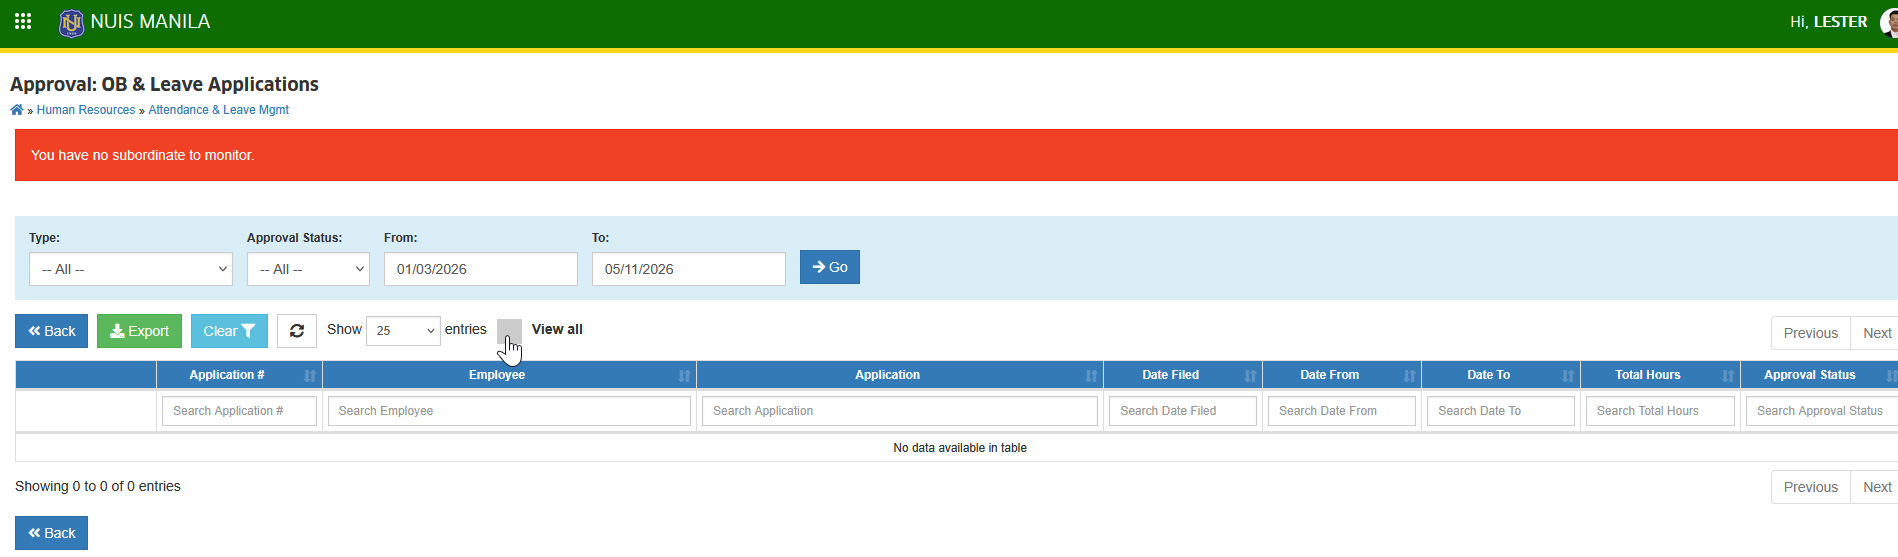Viewport: 1898px width, 557px height.
Task: Change Show entries count dropdown
Action: click(x=403, y=330)
